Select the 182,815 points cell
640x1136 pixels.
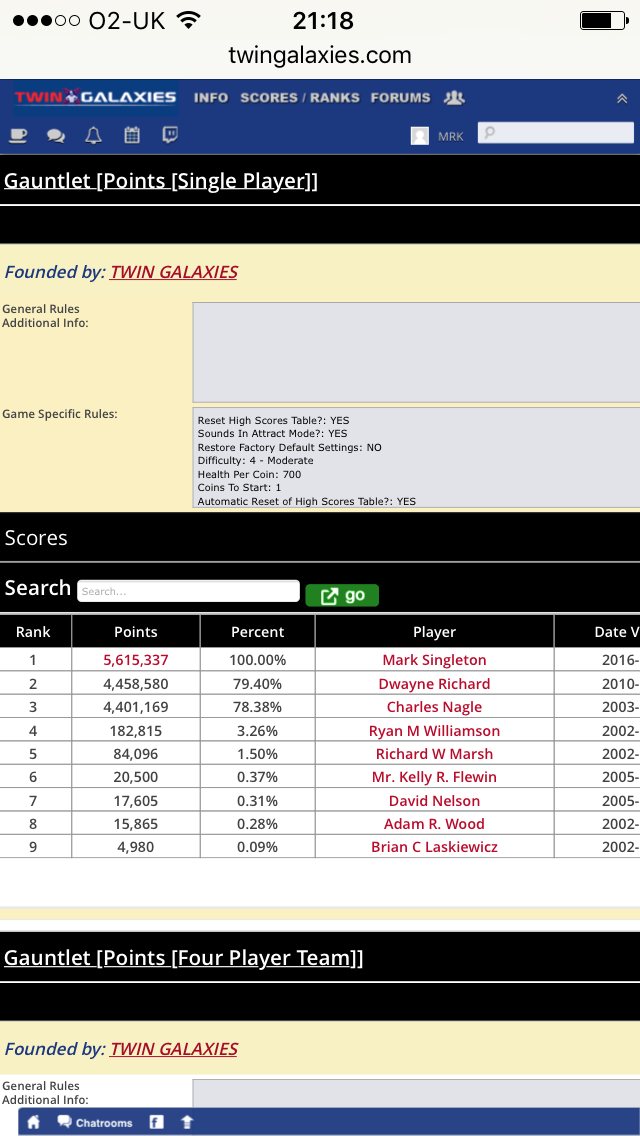click(136, 731)
